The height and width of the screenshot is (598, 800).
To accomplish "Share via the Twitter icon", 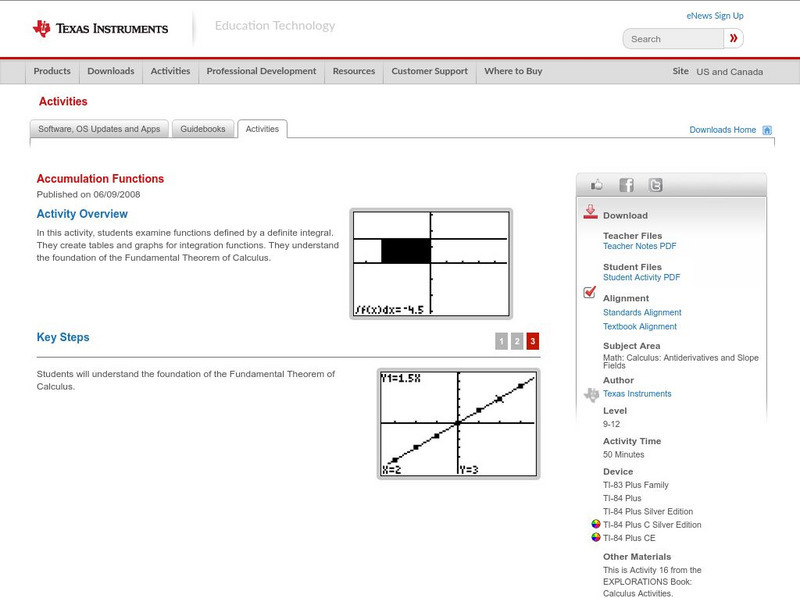I will tap(656, 185).
